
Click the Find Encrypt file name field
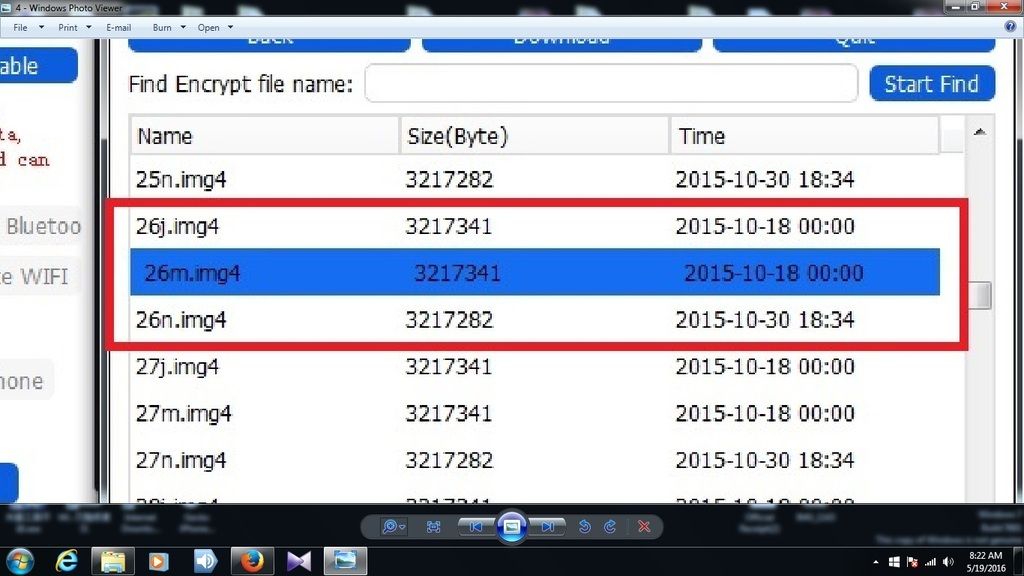point(611,84)
